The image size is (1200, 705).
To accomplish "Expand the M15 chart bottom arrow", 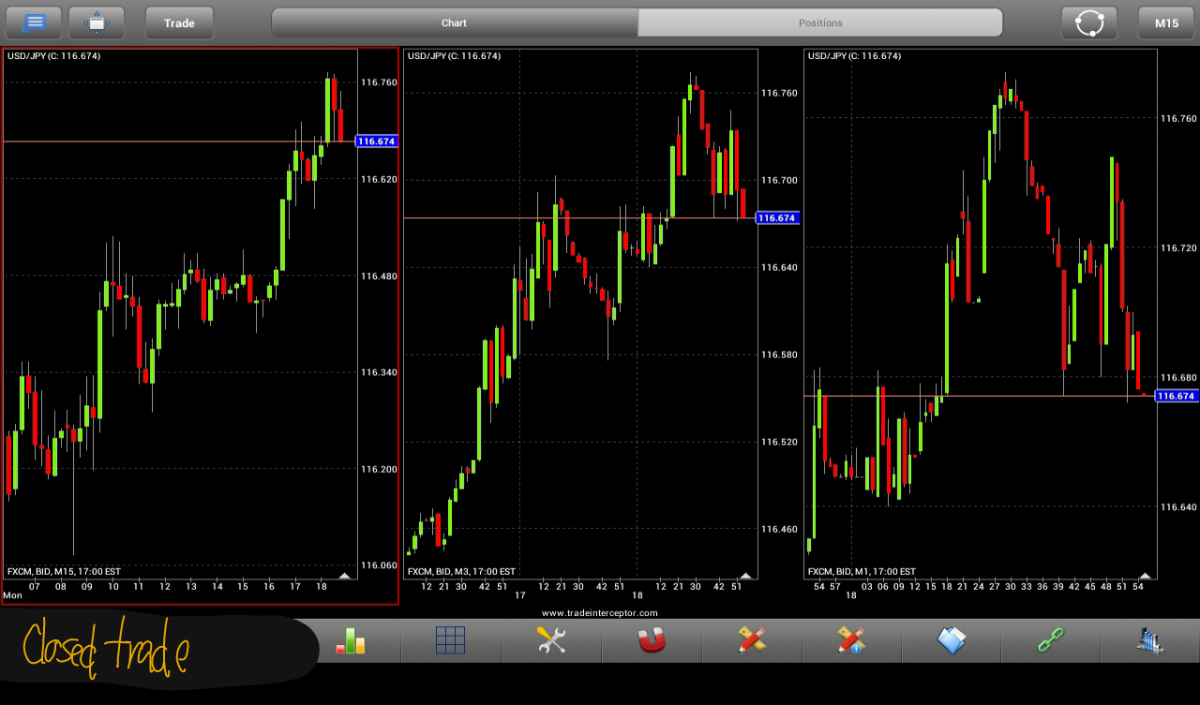I will tap(345, 575).
